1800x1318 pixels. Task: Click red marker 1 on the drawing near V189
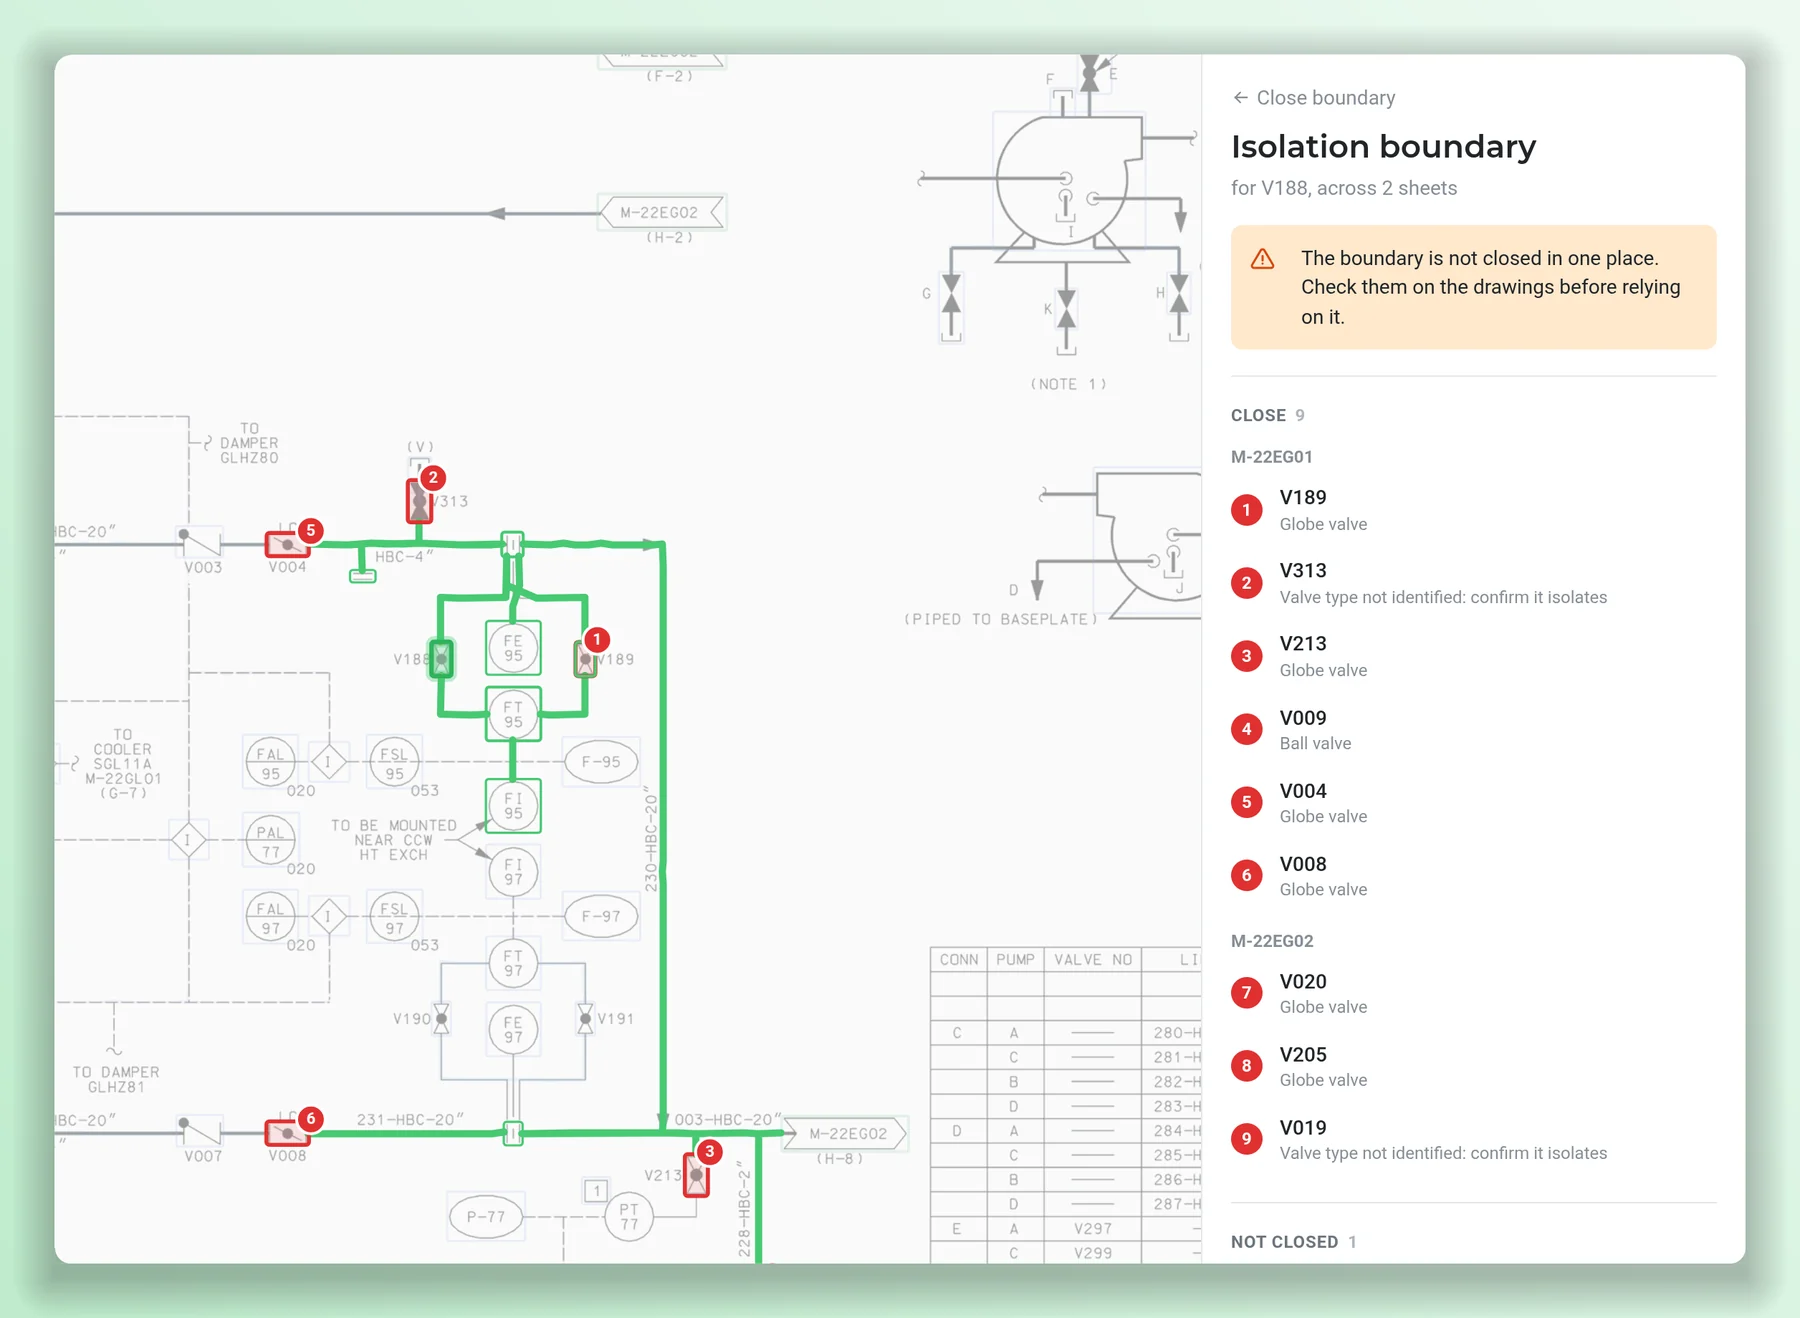(x=597, y=639)
